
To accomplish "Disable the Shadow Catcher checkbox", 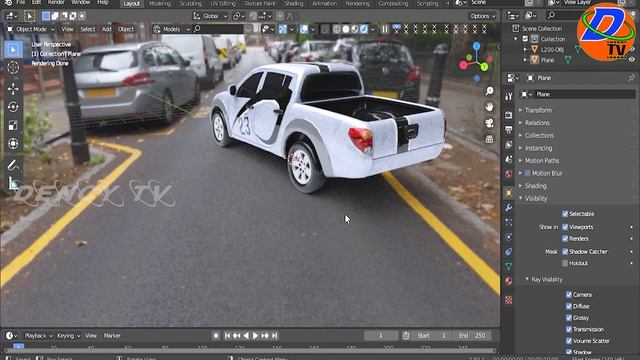I will pyautogui.click(x=565, y=251).
